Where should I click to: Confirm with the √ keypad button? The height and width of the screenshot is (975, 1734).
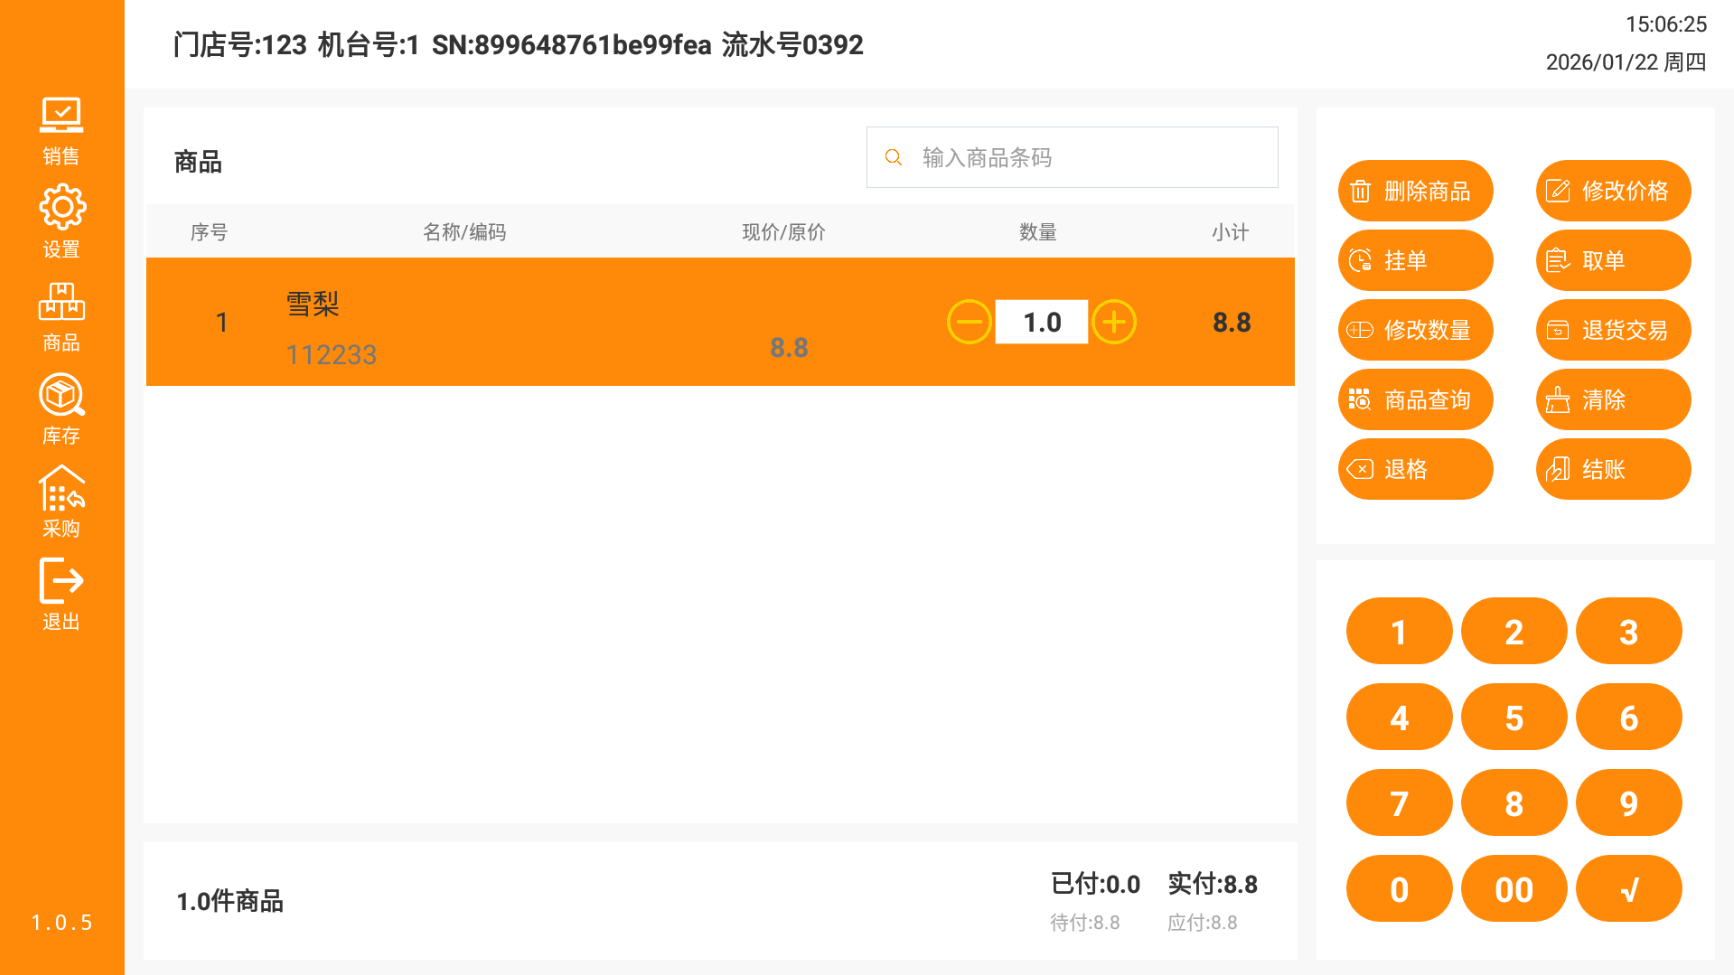(x=1628, y=889)
